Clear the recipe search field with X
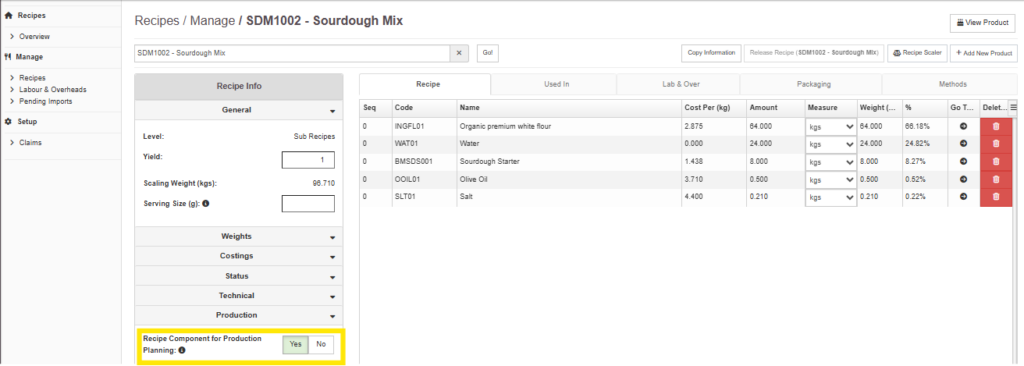Viewport: 1024px width, 366px height. point(458,54)
